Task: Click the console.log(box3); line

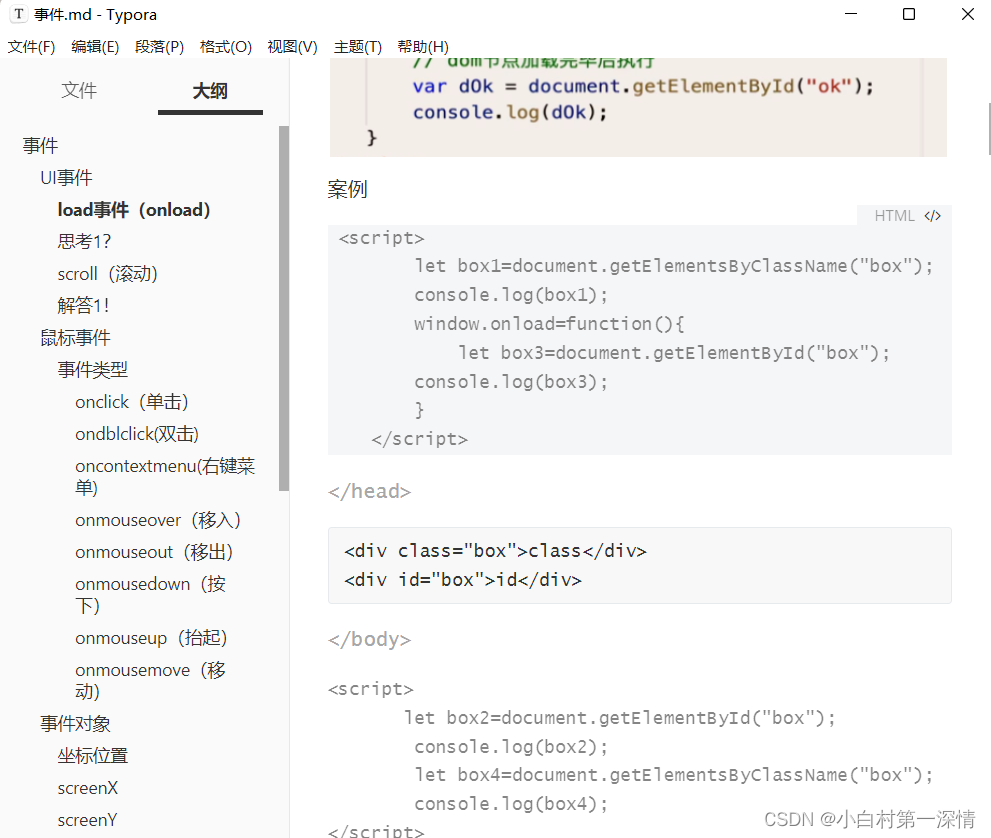Action: pyautogui.click(x=511, y=382)
